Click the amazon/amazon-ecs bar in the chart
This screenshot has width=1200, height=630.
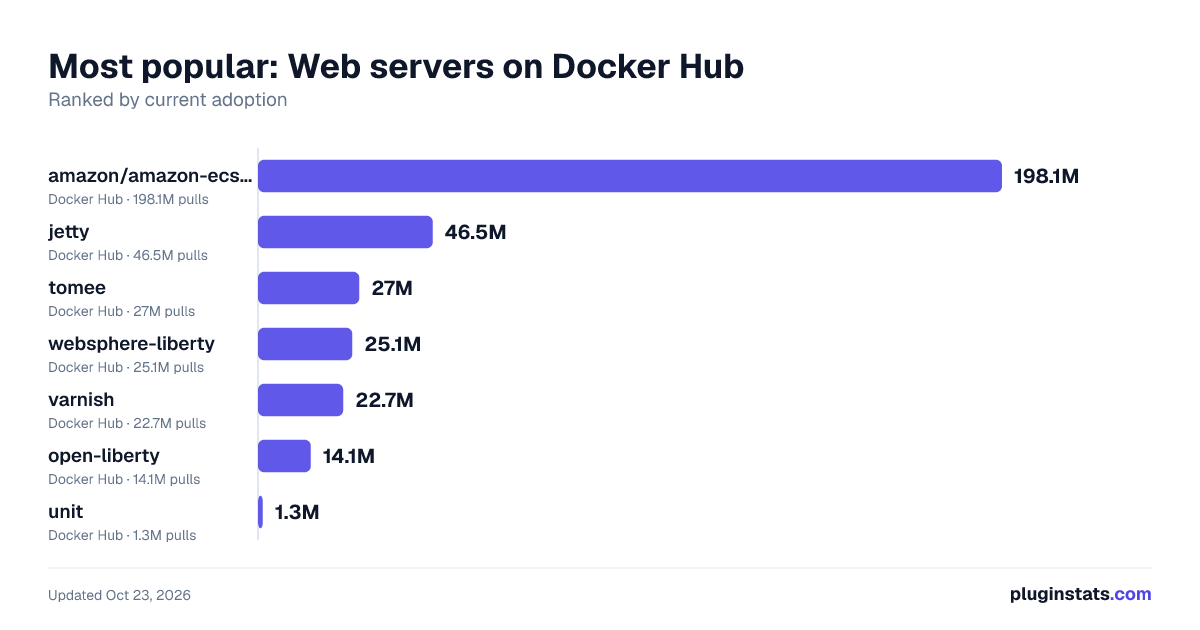point(630,176)
